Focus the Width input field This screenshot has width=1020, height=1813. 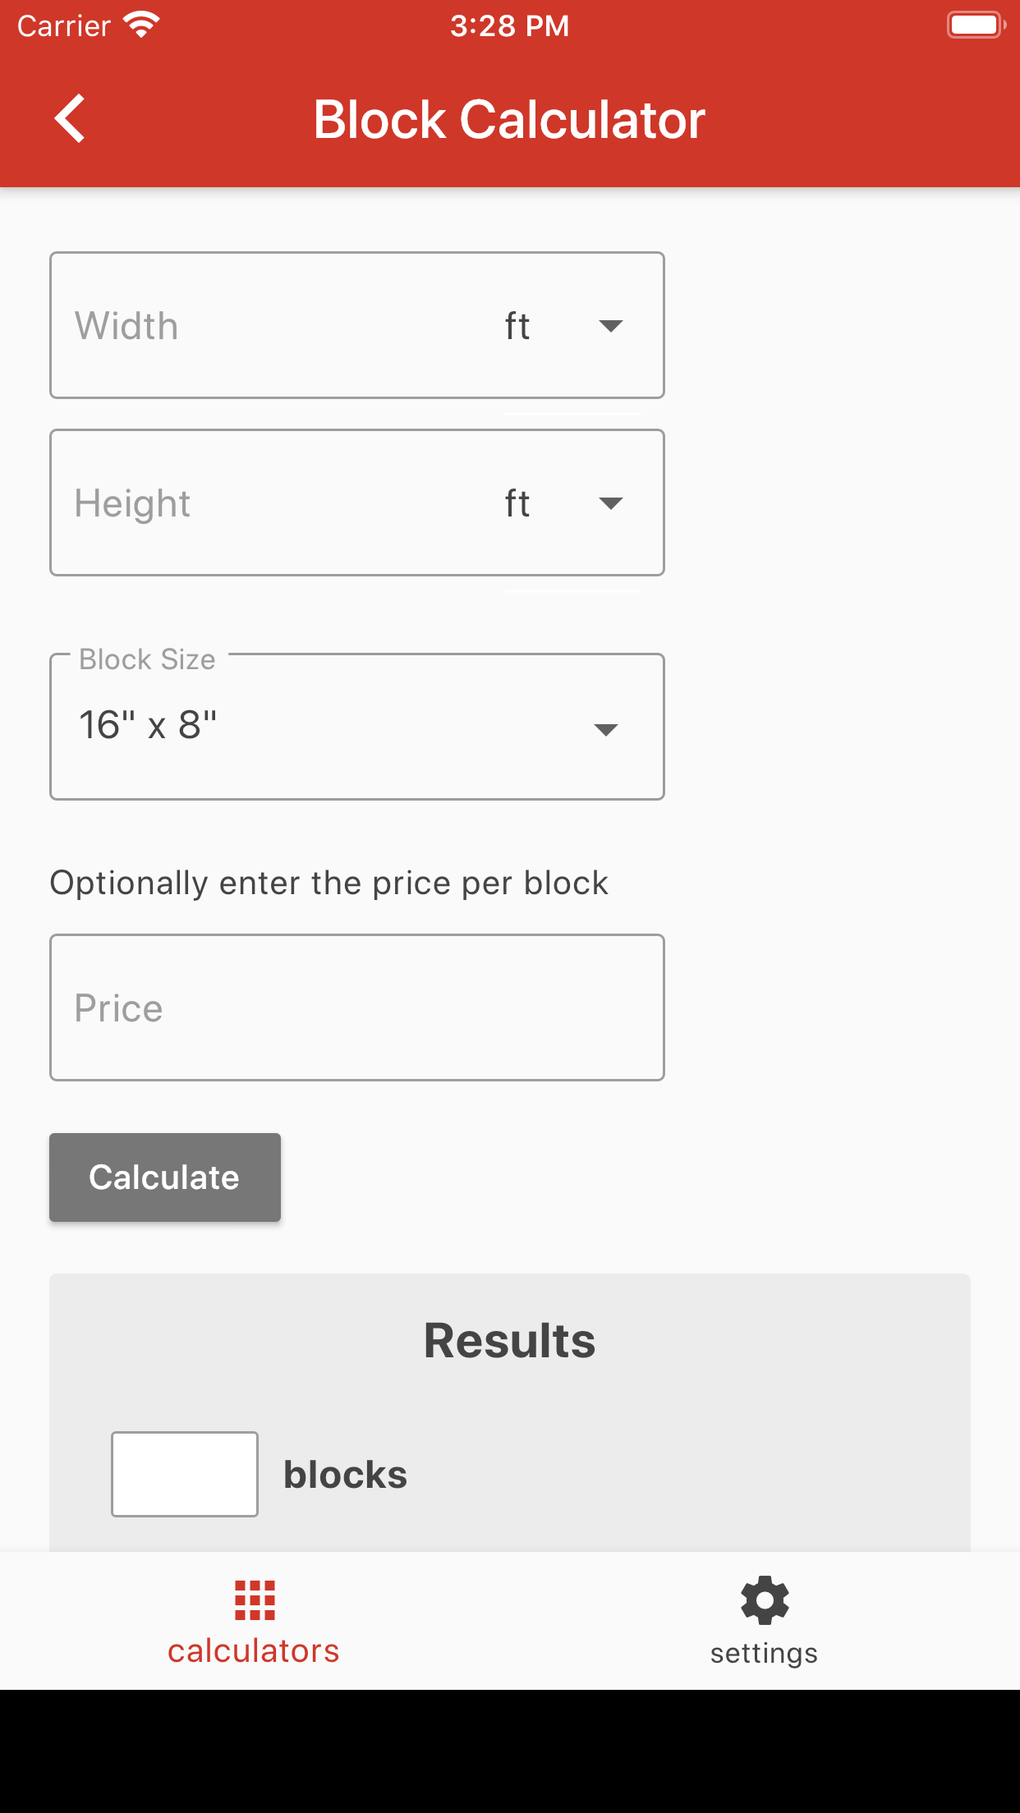click(x=270, y=326)
